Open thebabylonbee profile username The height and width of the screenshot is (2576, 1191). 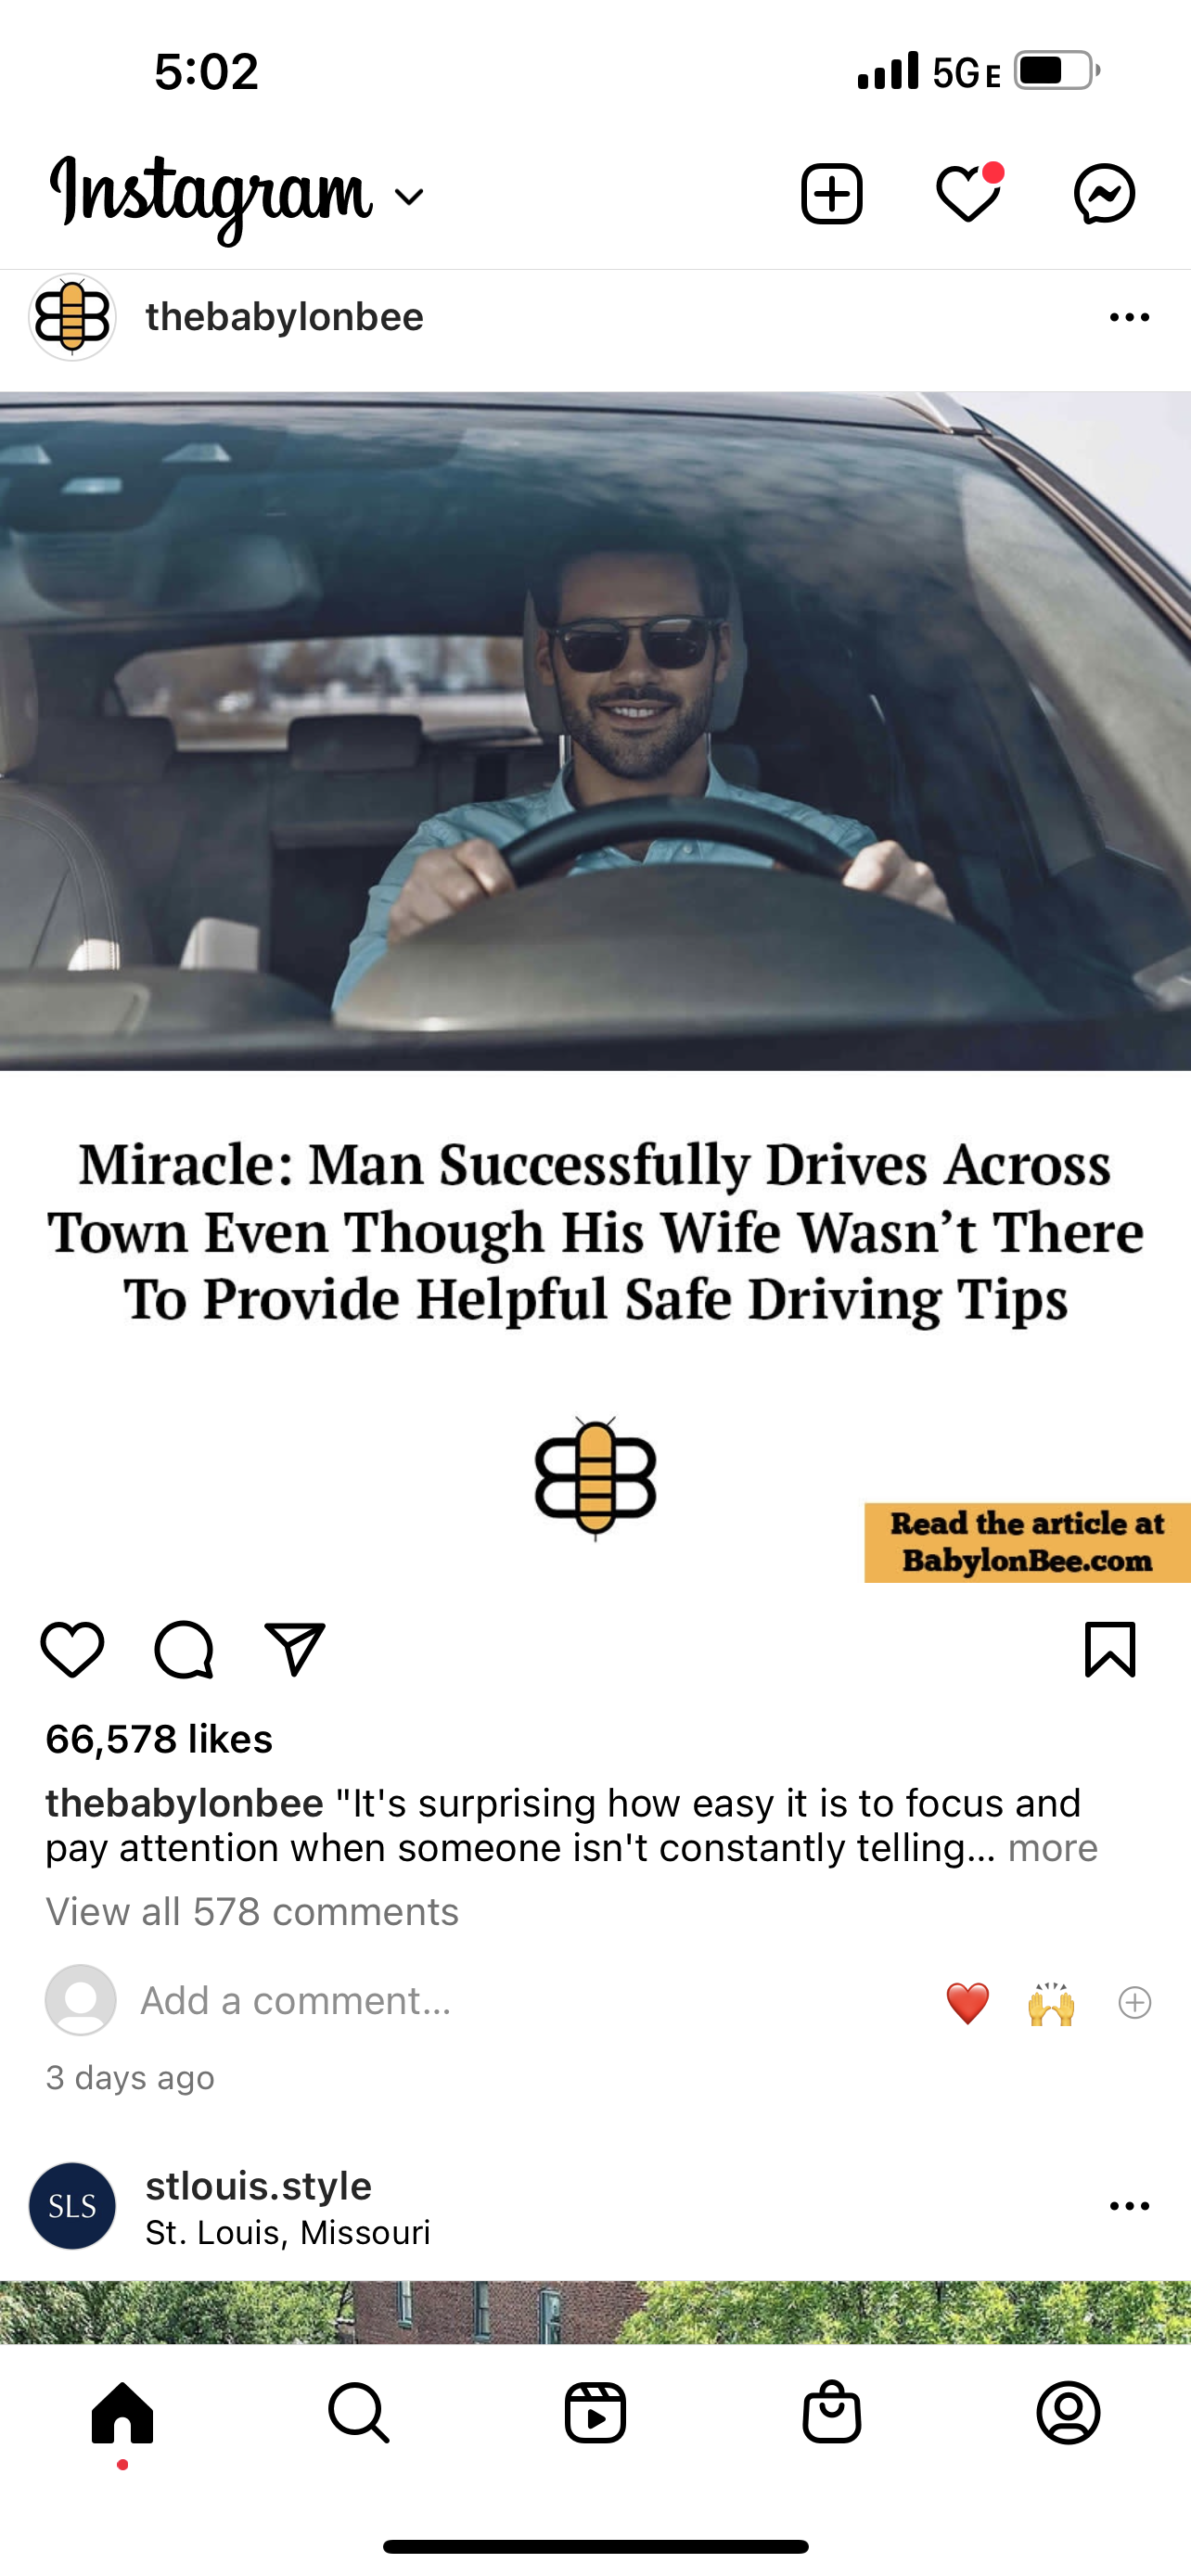click(x=284, y=317)
